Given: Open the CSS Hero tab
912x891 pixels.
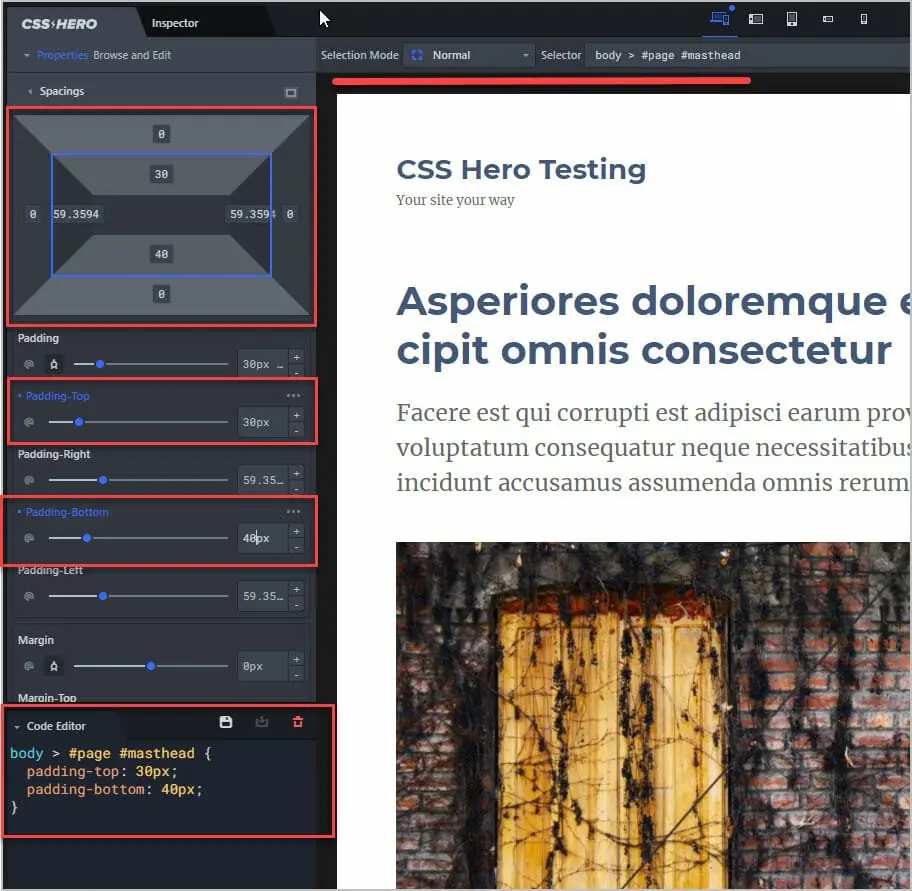Looking at the screenshot, I should coord(60,23).
